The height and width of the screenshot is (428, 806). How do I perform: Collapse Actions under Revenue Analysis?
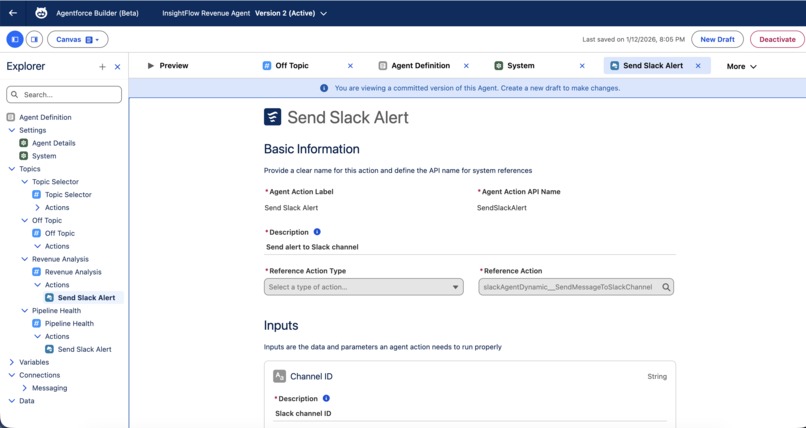tap(38, 285)
